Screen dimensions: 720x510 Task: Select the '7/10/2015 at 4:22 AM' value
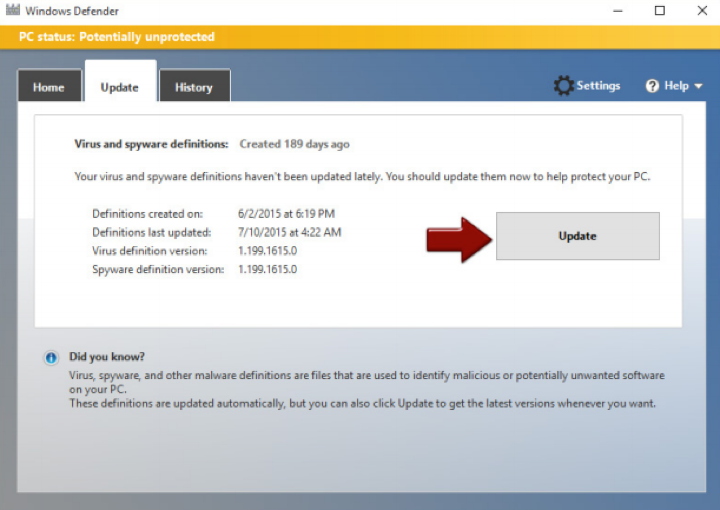click(289, 232)
